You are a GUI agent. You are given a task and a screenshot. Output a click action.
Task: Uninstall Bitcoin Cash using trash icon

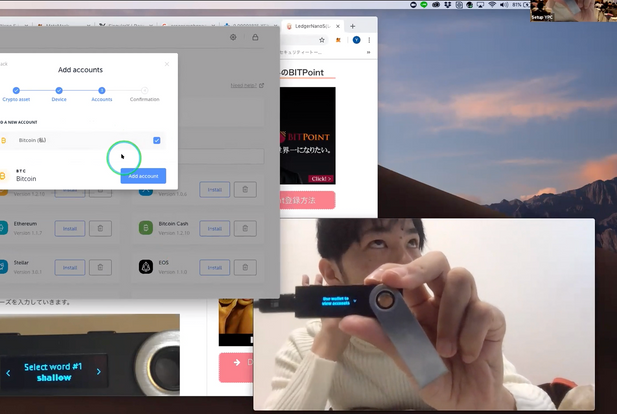coord(245,229)
